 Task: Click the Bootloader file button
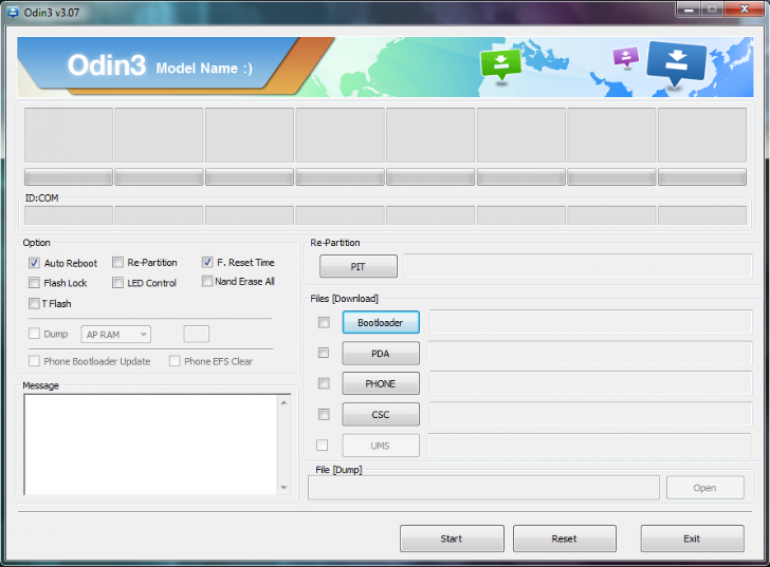(381, 323)
